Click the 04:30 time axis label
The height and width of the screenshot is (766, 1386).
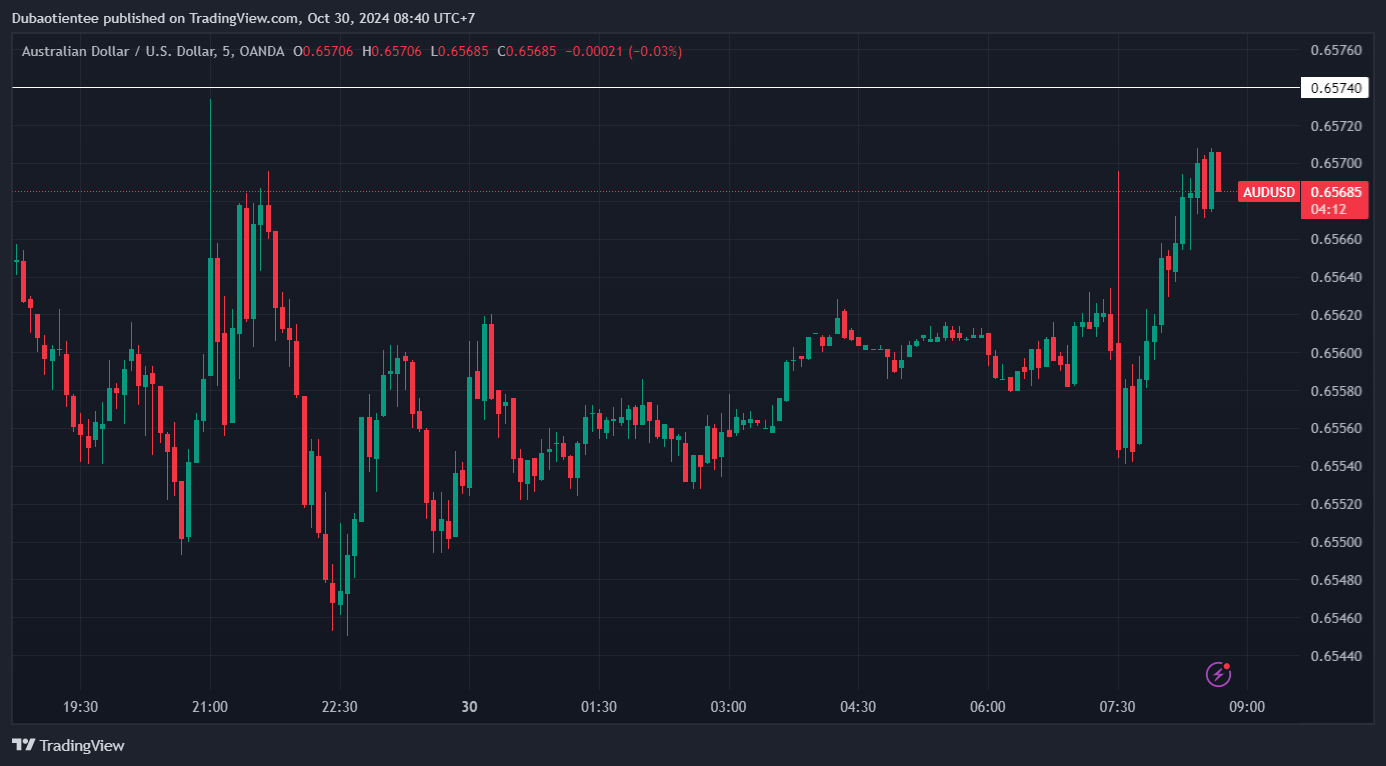[x=858, y=707]
